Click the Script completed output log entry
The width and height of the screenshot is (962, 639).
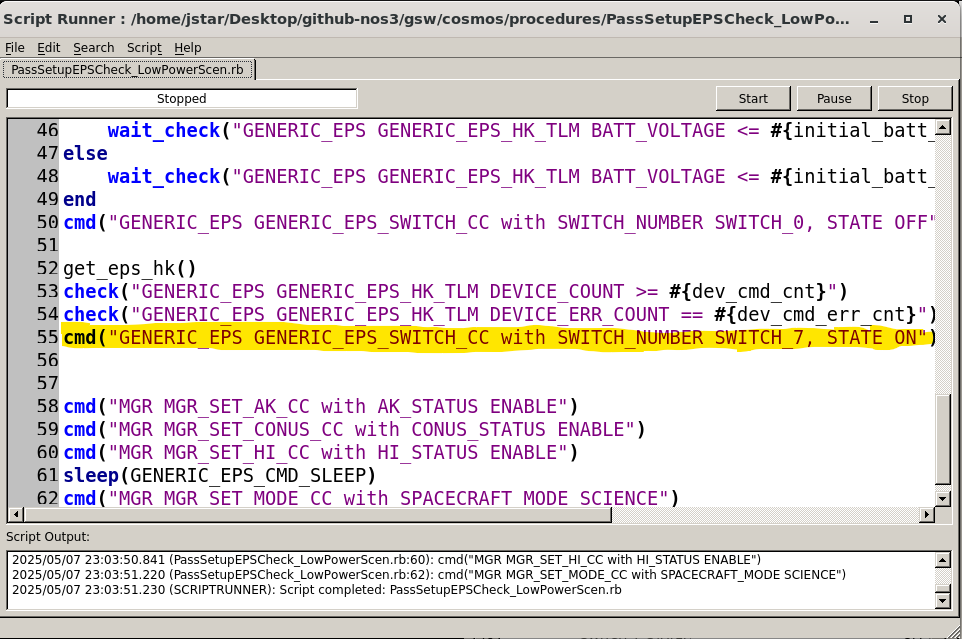coord(317,590)
